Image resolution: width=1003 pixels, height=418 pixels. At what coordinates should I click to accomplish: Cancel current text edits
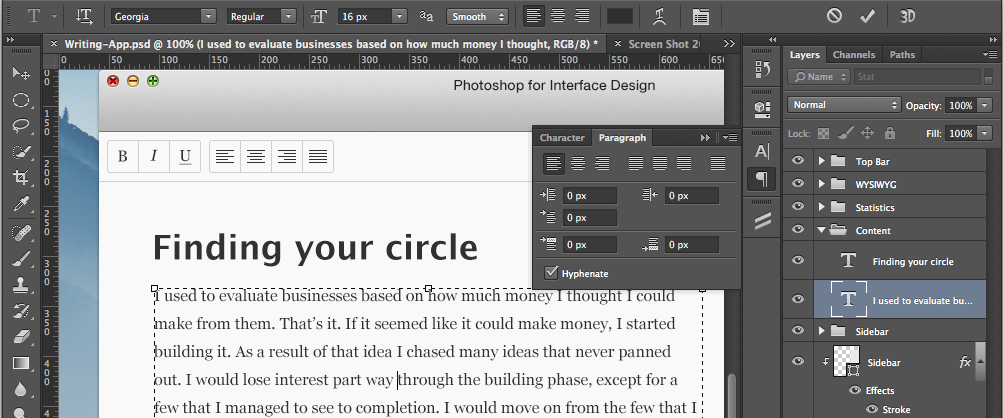point(834,16)
